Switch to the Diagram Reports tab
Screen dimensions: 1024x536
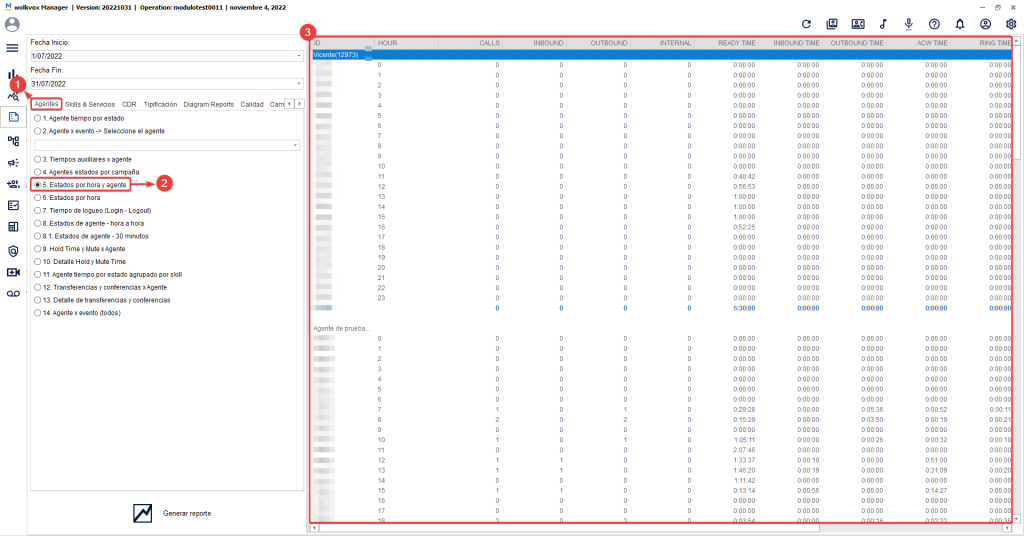tap(208, 104)
